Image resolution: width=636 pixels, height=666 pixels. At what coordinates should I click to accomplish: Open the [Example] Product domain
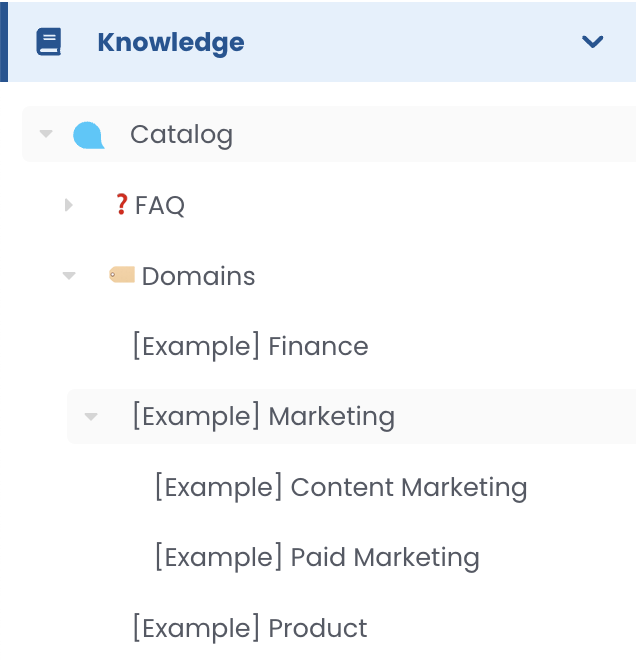tap(249, 628)
